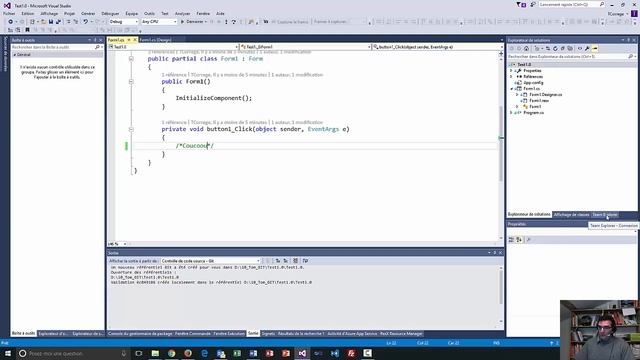
Task: Open Résultats de la recherche 1 tab
Action: click(301, 334)
